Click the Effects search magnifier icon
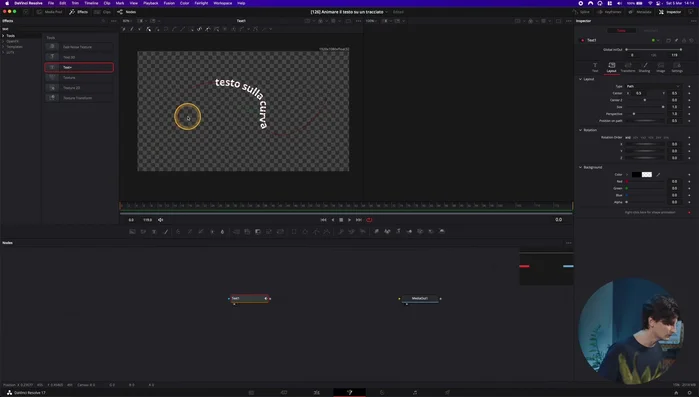This screenshot has width=699, height=397. [x=103, y=21]
